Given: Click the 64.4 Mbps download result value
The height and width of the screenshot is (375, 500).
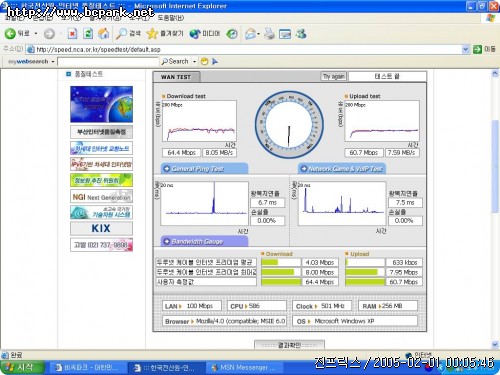Looking at the screenshot, I should 181,153.
